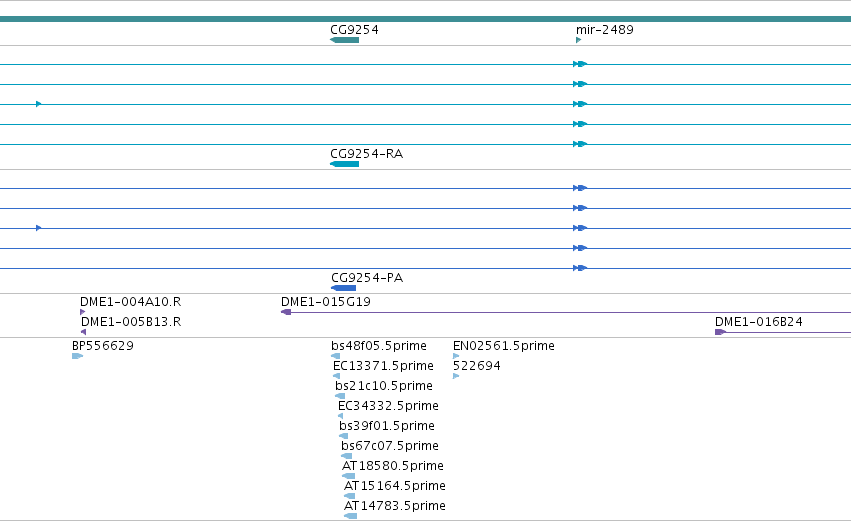The width and height of the screenshot is (851, 521).
Task: Select the arrow glyph under AT18580.5prime
Action: (x=348, y=476)
